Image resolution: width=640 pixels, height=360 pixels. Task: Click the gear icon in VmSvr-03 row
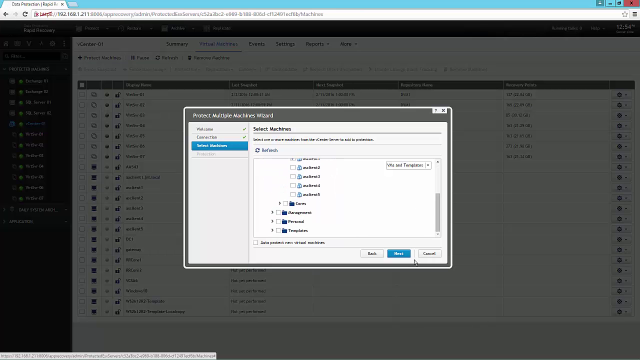(x=619, y=116)
